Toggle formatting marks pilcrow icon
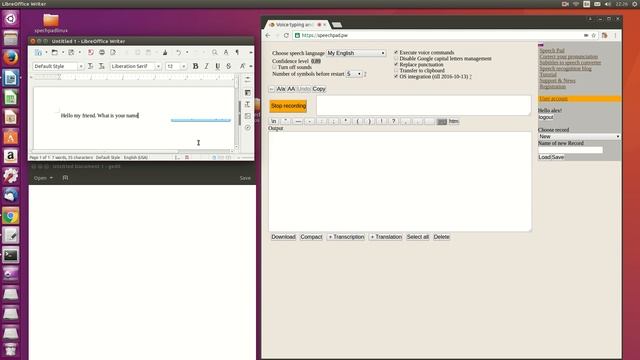This screenshot has width=640, height=360. click(237, 52)
